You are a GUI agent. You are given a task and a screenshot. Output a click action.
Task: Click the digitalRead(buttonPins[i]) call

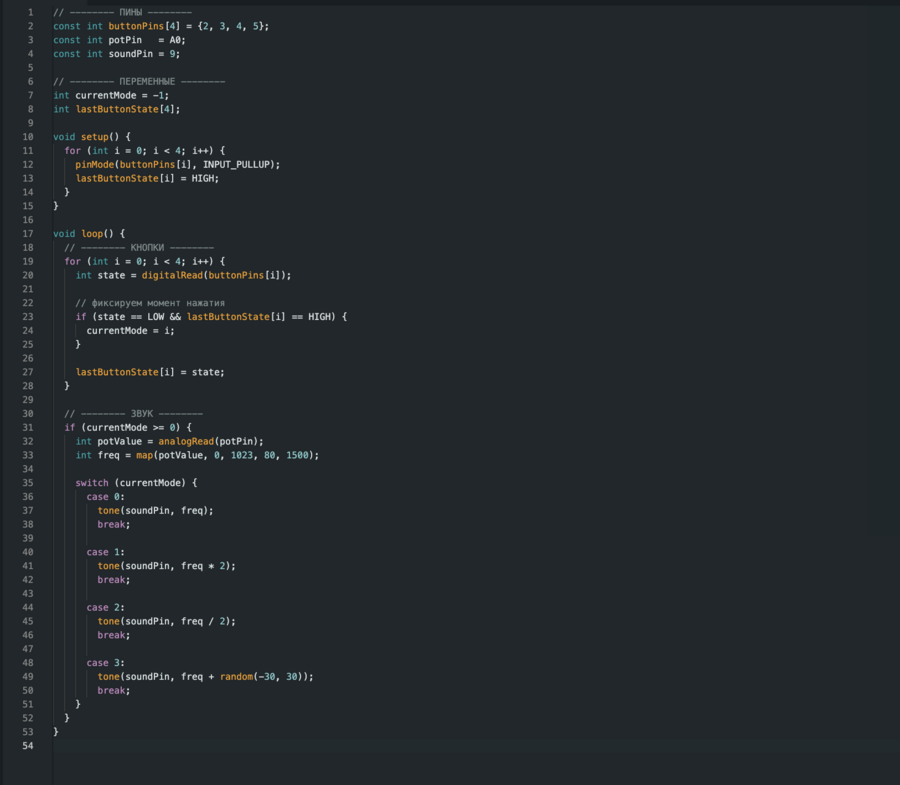[x=215, y=275]
